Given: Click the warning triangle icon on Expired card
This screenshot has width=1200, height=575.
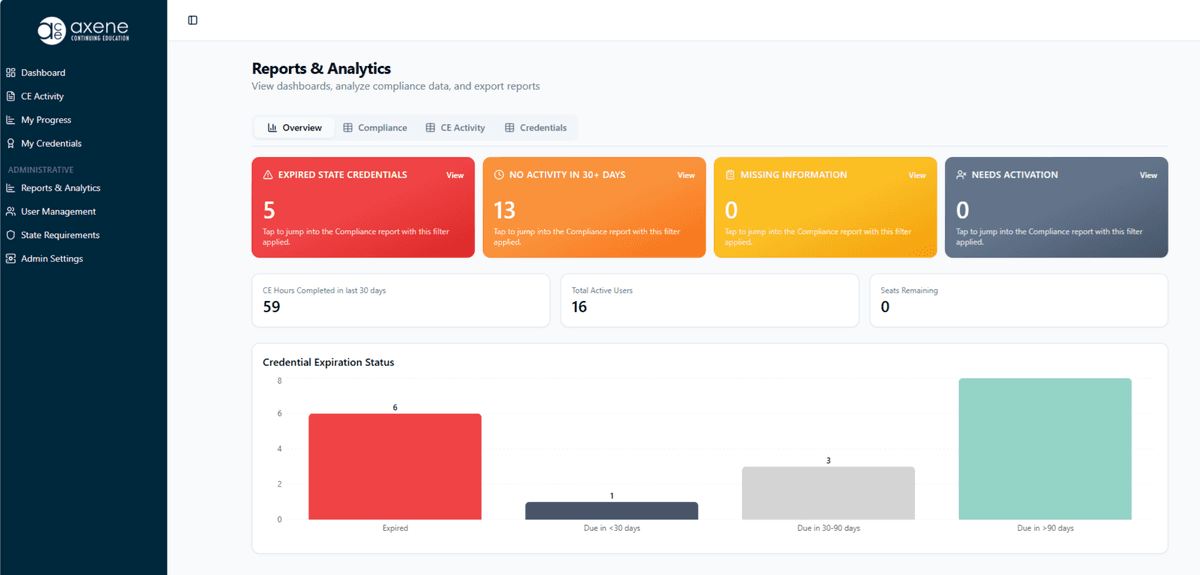Looking at the screenshot, I should coord(268,175).
